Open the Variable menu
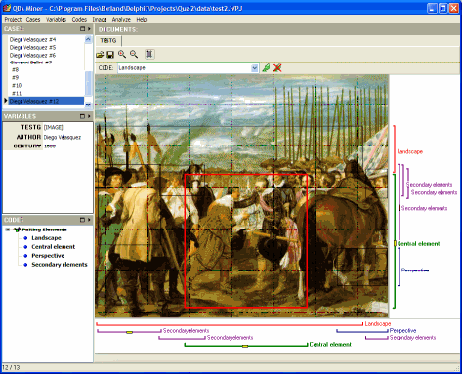The width and height of the screenshot is (462, 374). 56,20
